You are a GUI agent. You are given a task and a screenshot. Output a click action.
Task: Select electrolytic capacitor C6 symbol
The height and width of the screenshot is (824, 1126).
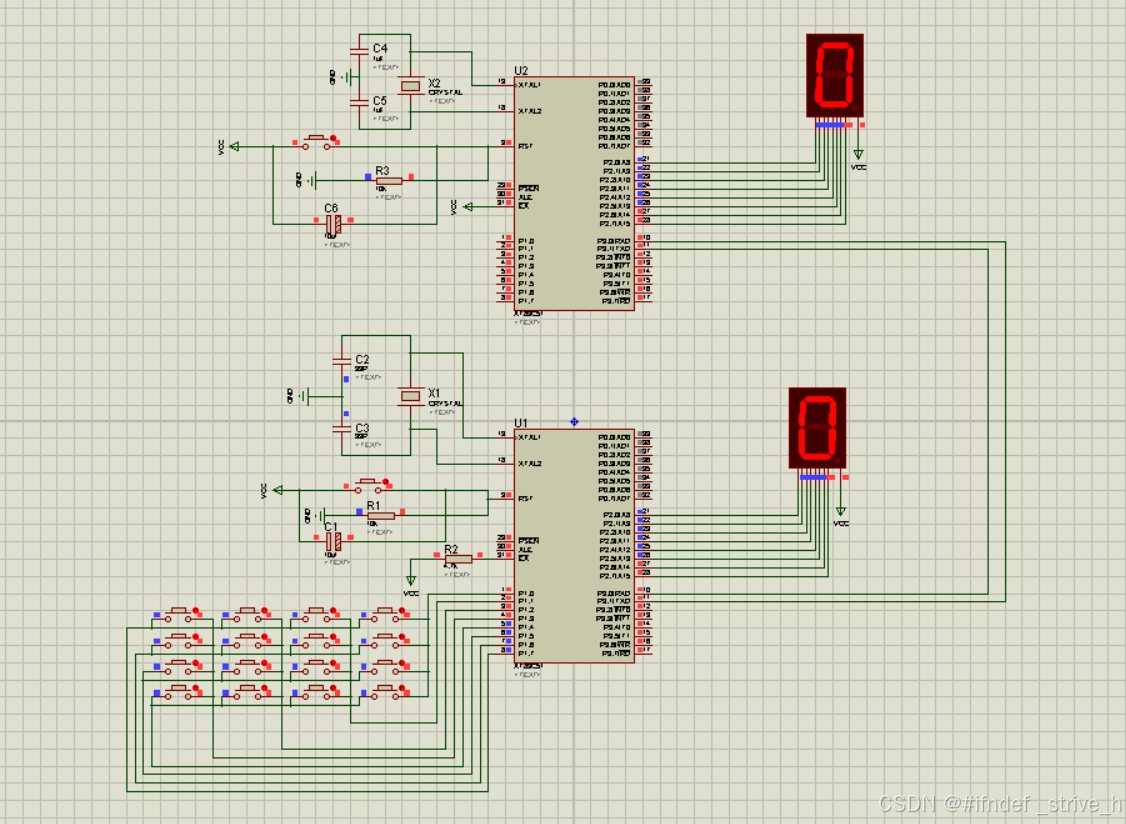pyautogui.click(x=333, y=223)
